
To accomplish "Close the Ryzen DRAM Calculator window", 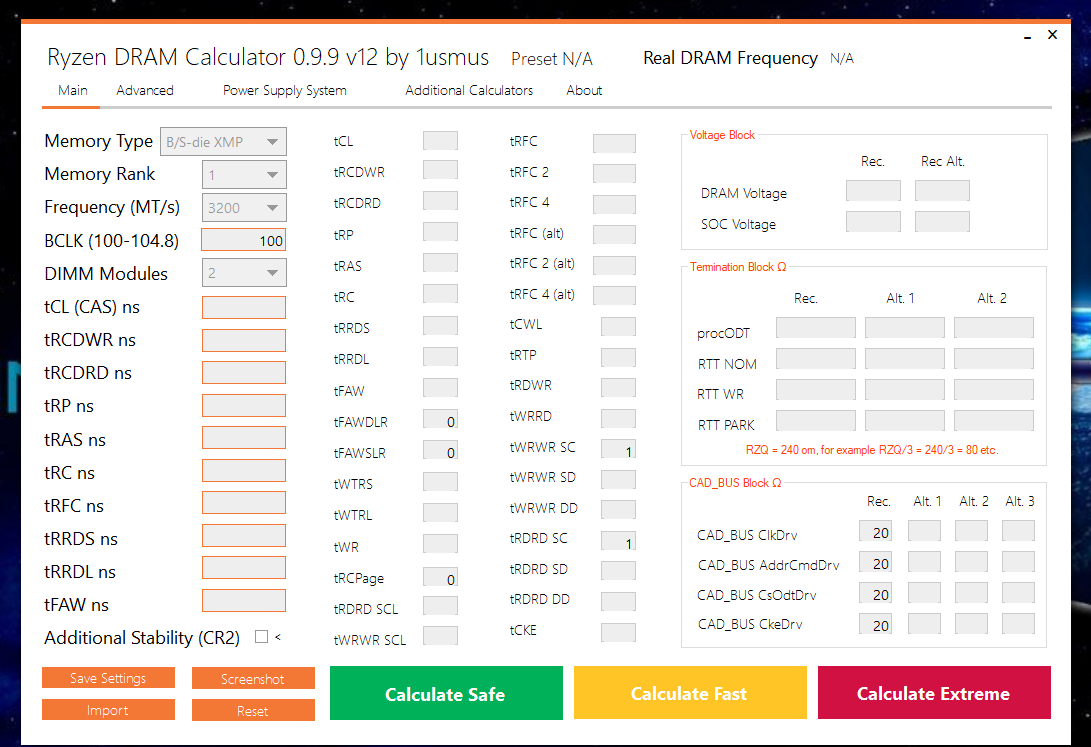I will point(1052,35).
